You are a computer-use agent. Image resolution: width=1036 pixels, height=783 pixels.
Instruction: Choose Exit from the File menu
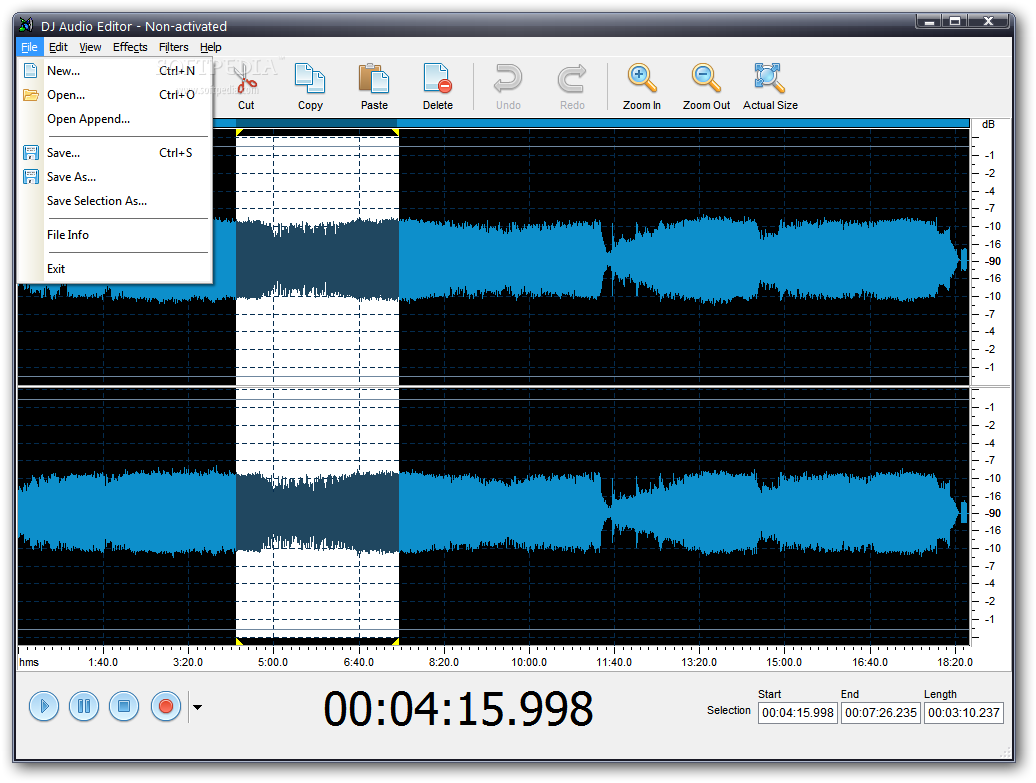point(115,269)
